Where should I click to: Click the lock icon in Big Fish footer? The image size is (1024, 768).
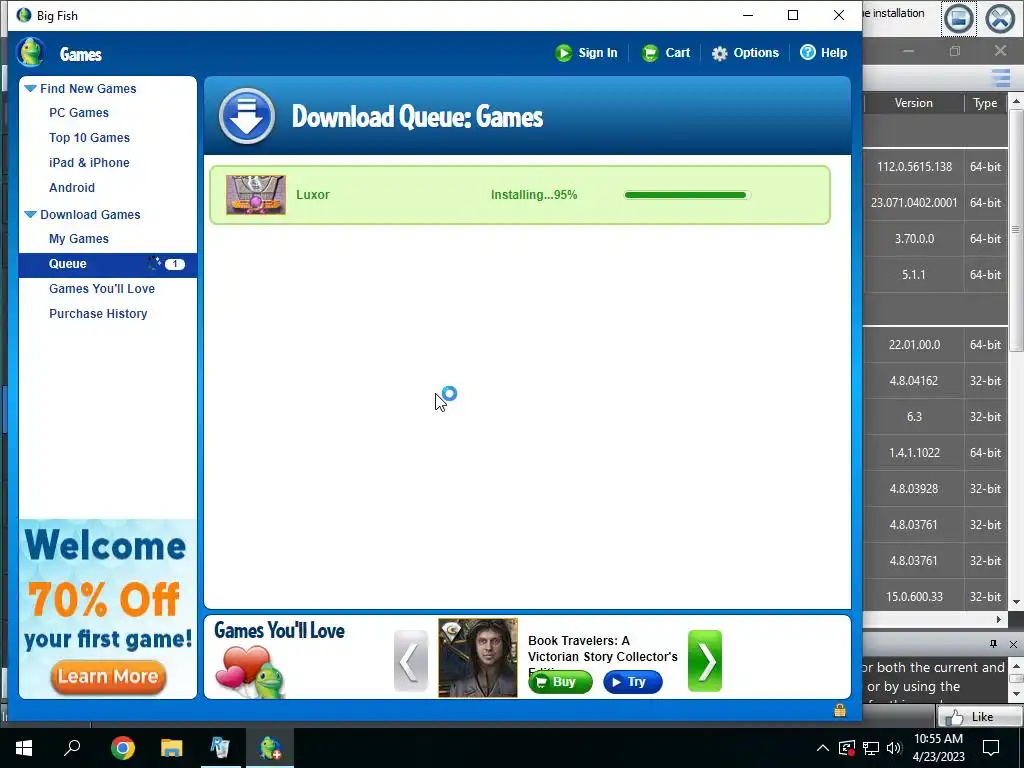[840, 710]
